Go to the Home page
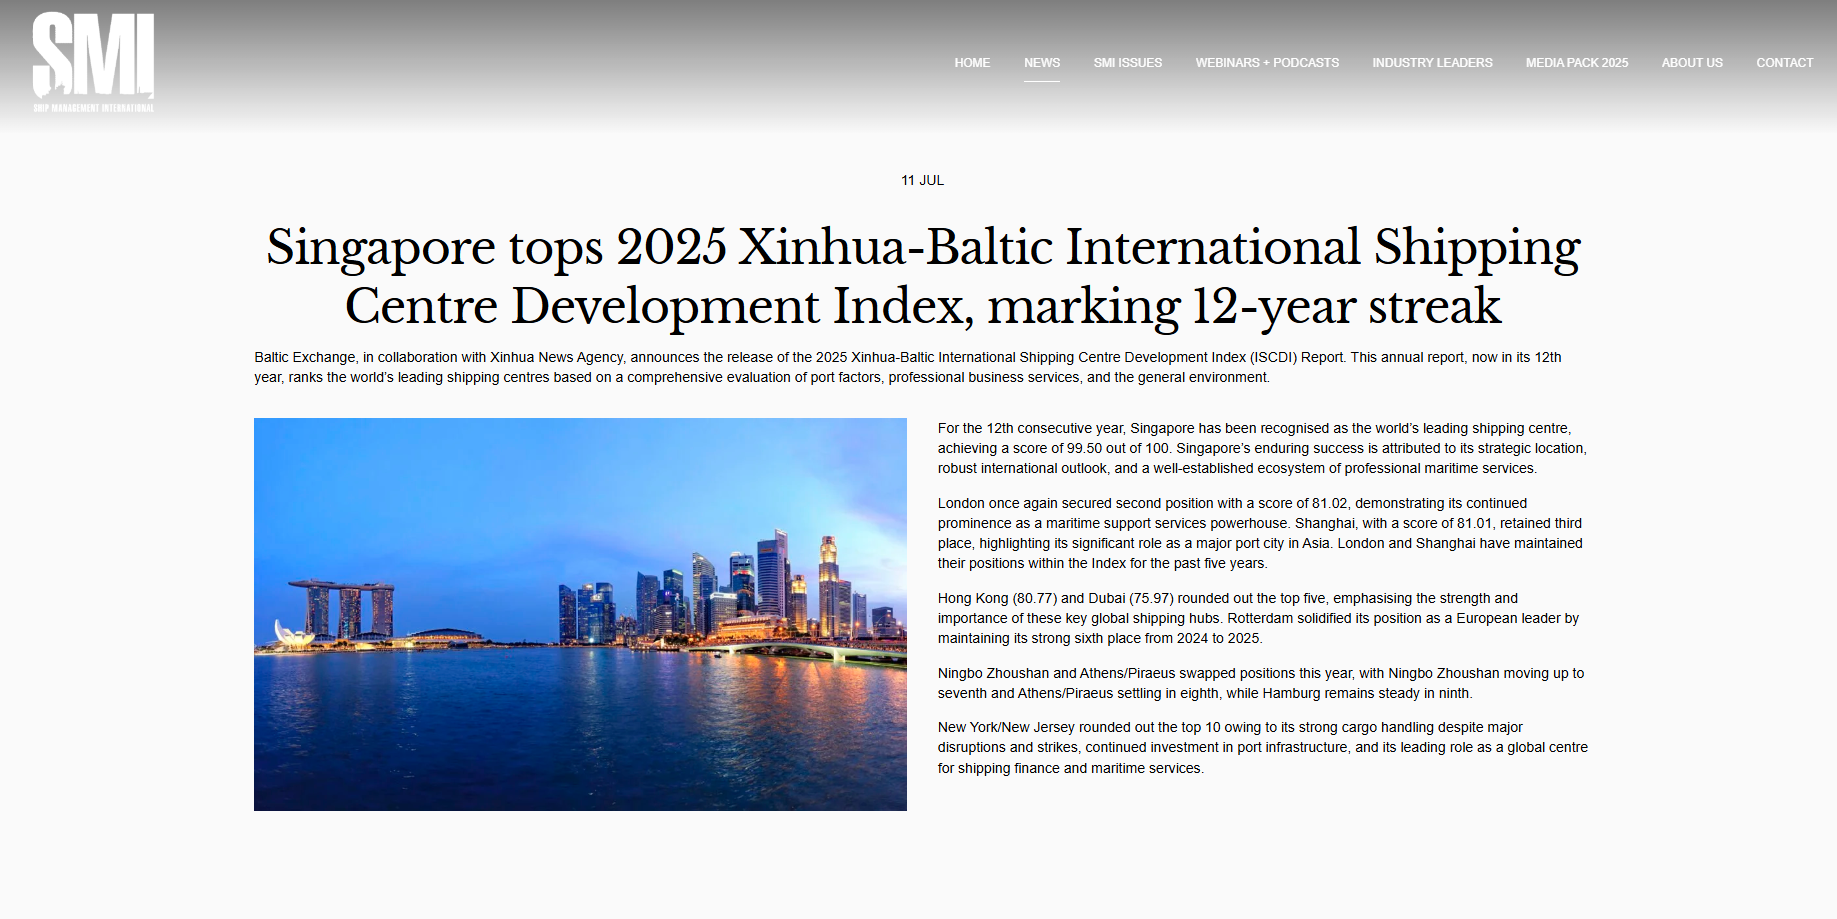This screenshot has width=1837, height=919. click(971, 63)
